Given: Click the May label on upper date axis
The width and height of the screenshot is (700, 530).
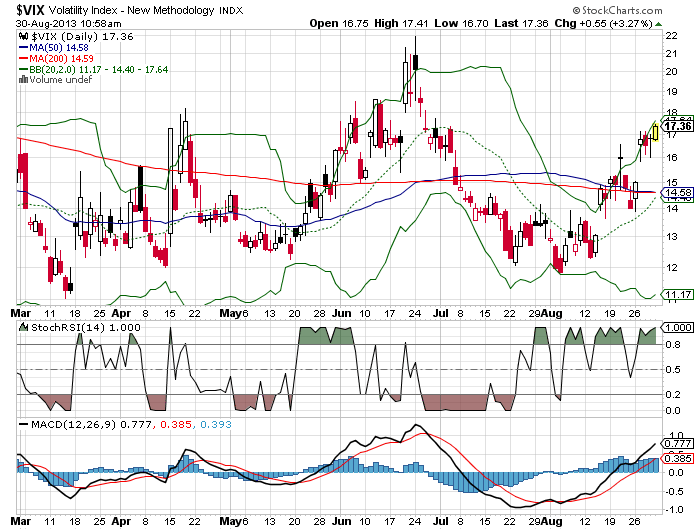Looking at the screenshot, I should 231,313.
